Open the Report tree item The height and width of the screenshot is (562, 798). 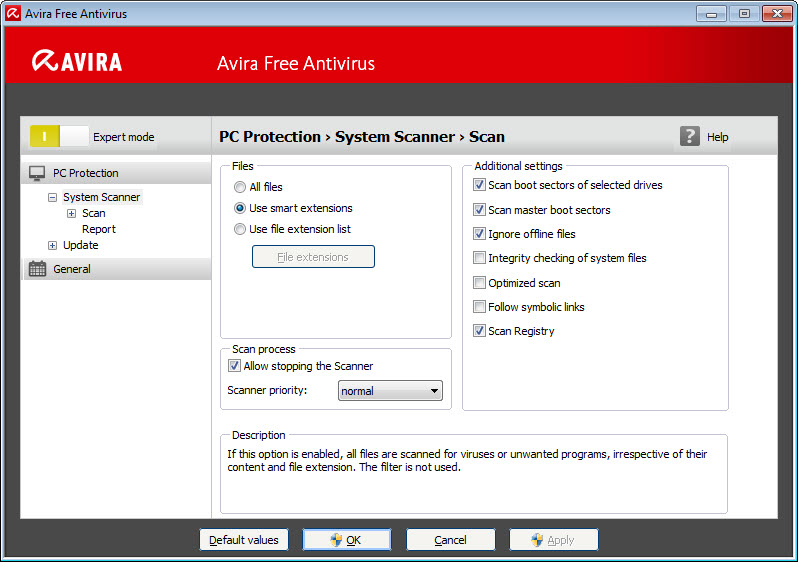pyautogui.click(x=99, y=229)
